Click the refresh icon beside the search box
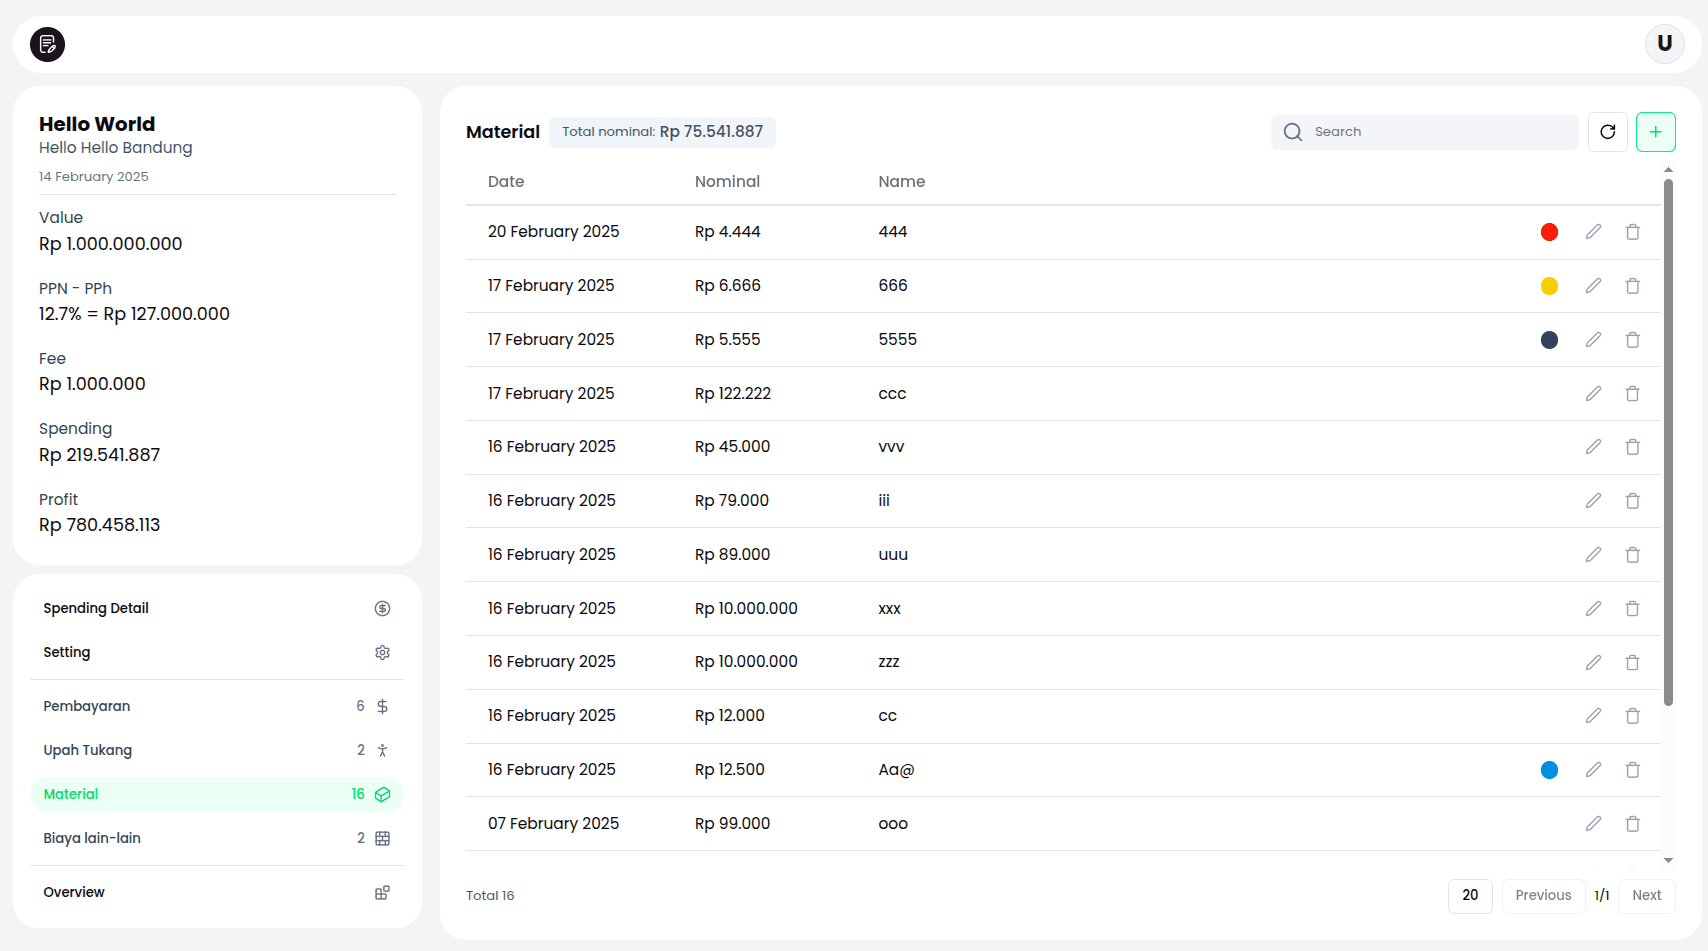This screenshot has width=1708, height=951. (x=1607, y=132)
